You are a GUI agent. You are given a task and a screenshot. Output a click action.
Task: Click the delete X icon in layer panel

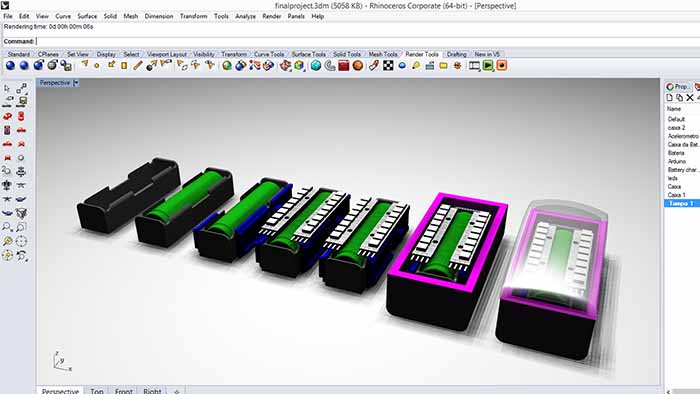click(690, 97)
